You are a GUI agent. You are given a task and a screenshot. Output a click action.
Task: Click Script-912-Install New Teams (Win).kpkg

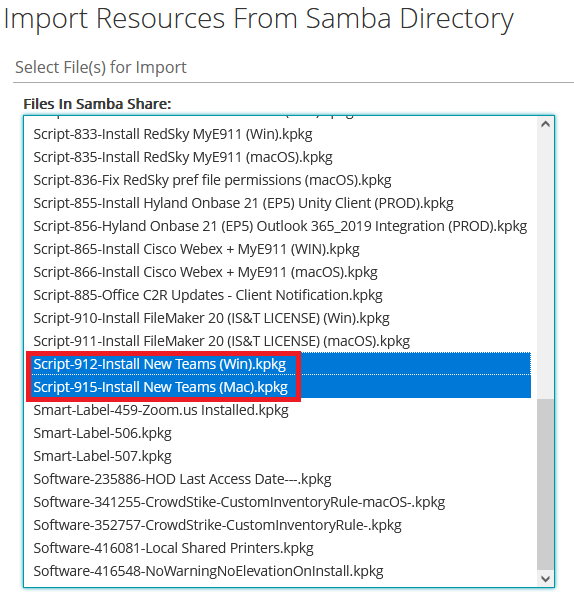(282, 364)
